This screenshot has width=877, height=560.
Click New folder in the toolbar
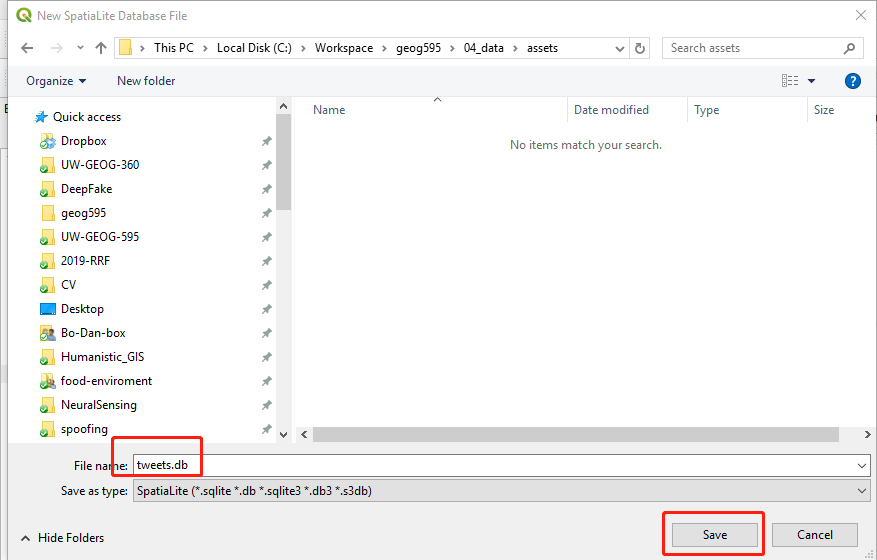146,81
